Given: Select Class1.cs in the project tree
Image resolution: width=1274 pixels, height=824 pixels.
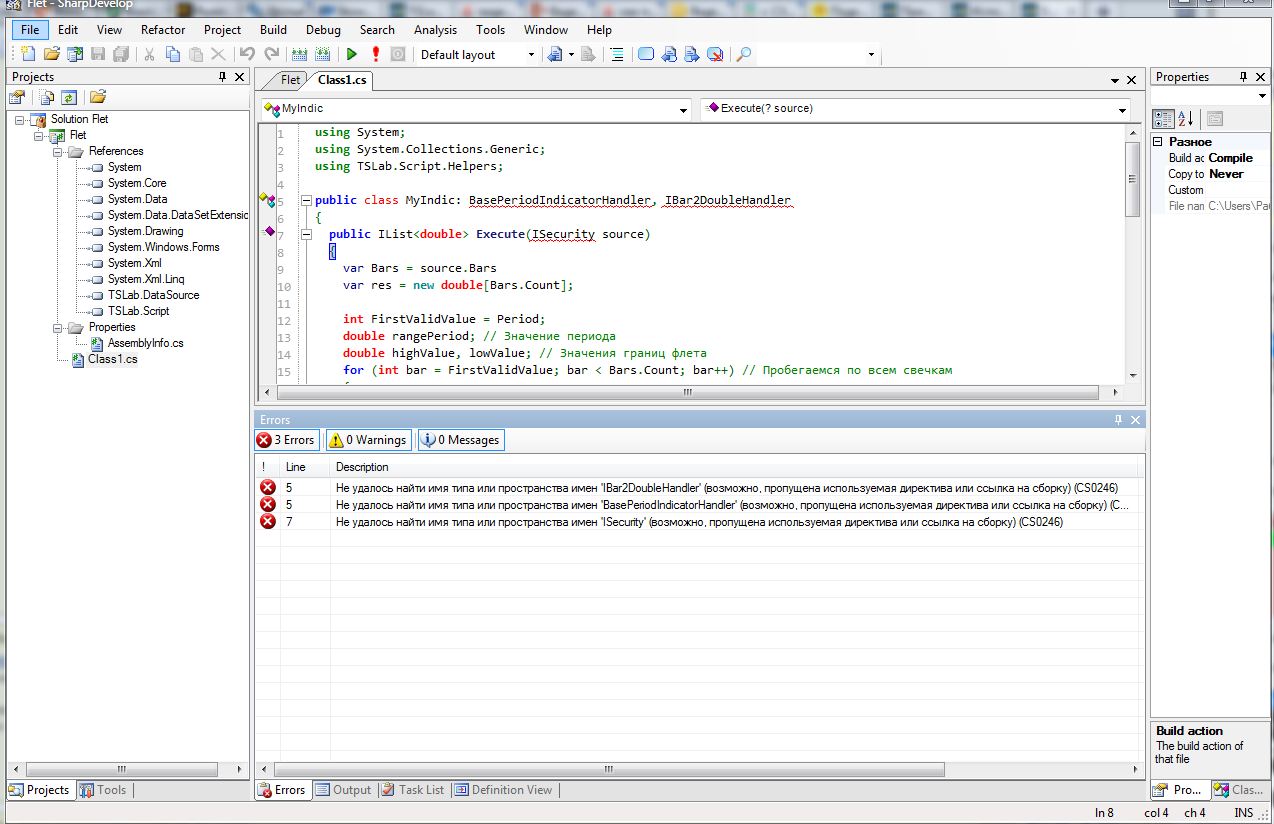Looking at the screenshot, I should pyautogui.click(x=112, y=359).
